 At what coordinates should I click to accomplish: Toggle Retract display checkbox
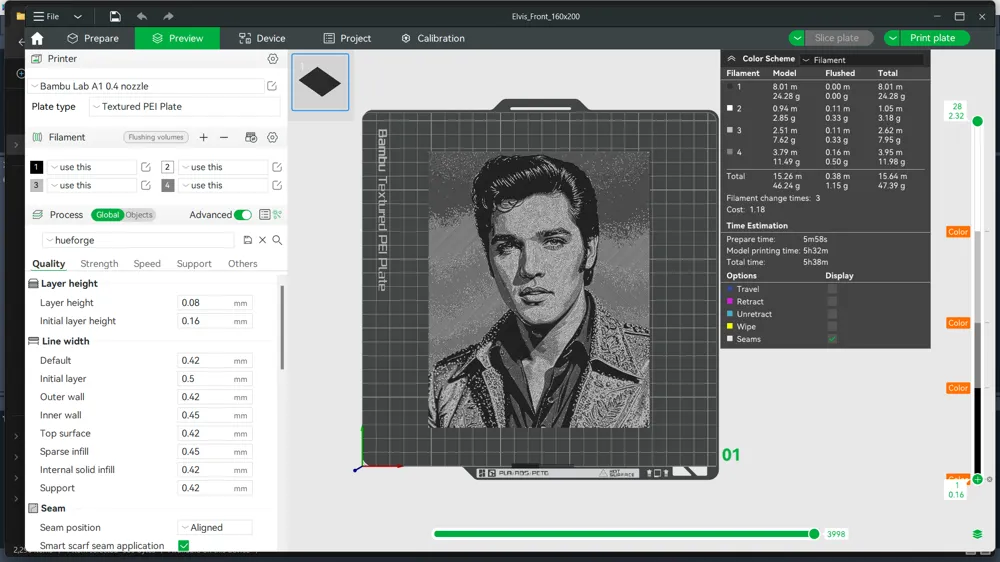[832, 302]
